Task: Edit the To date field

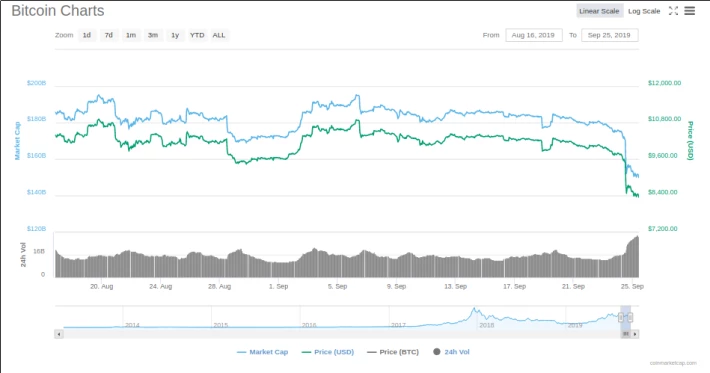Action: pos(609,35)
